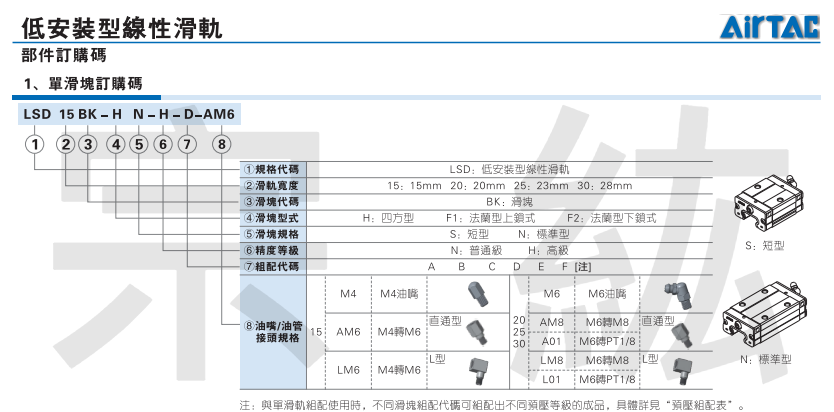Image resolution: width=834 pixels, height=412 pixels.
Task: Click the AM8 code cell
Action: pos(552,322)
